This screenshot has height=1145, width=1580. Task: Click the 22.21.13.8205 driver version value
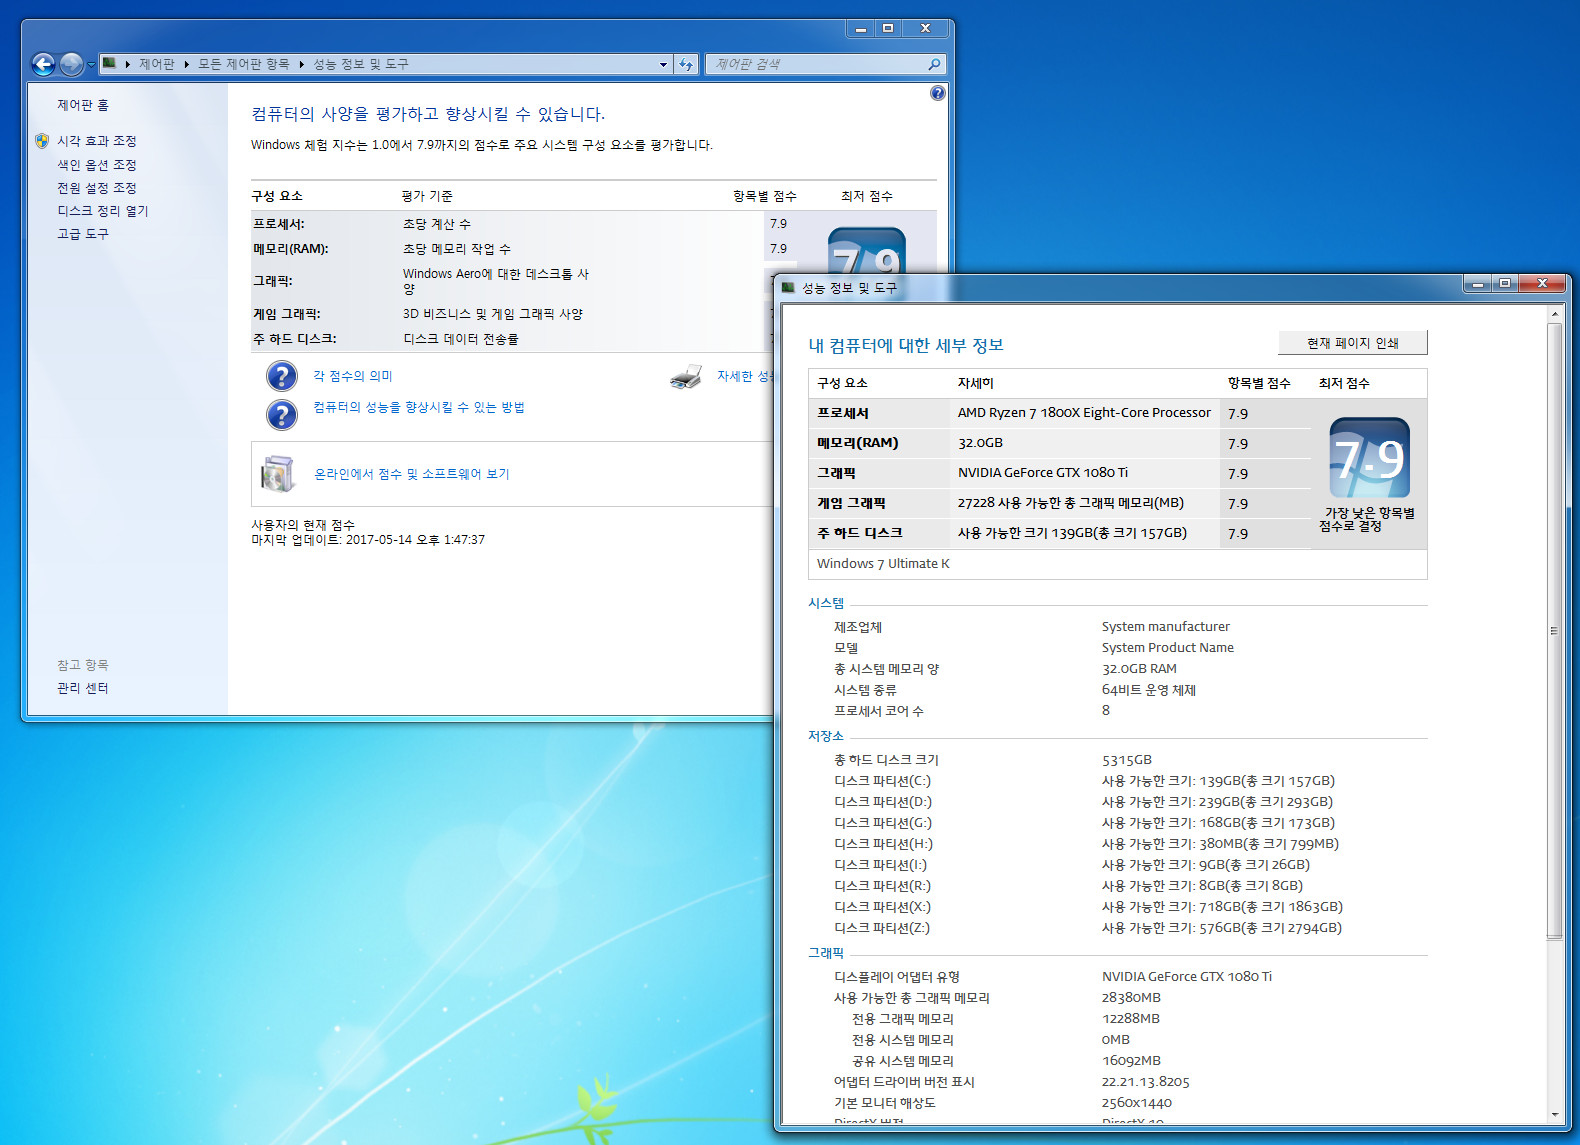coord(1145,1082)
